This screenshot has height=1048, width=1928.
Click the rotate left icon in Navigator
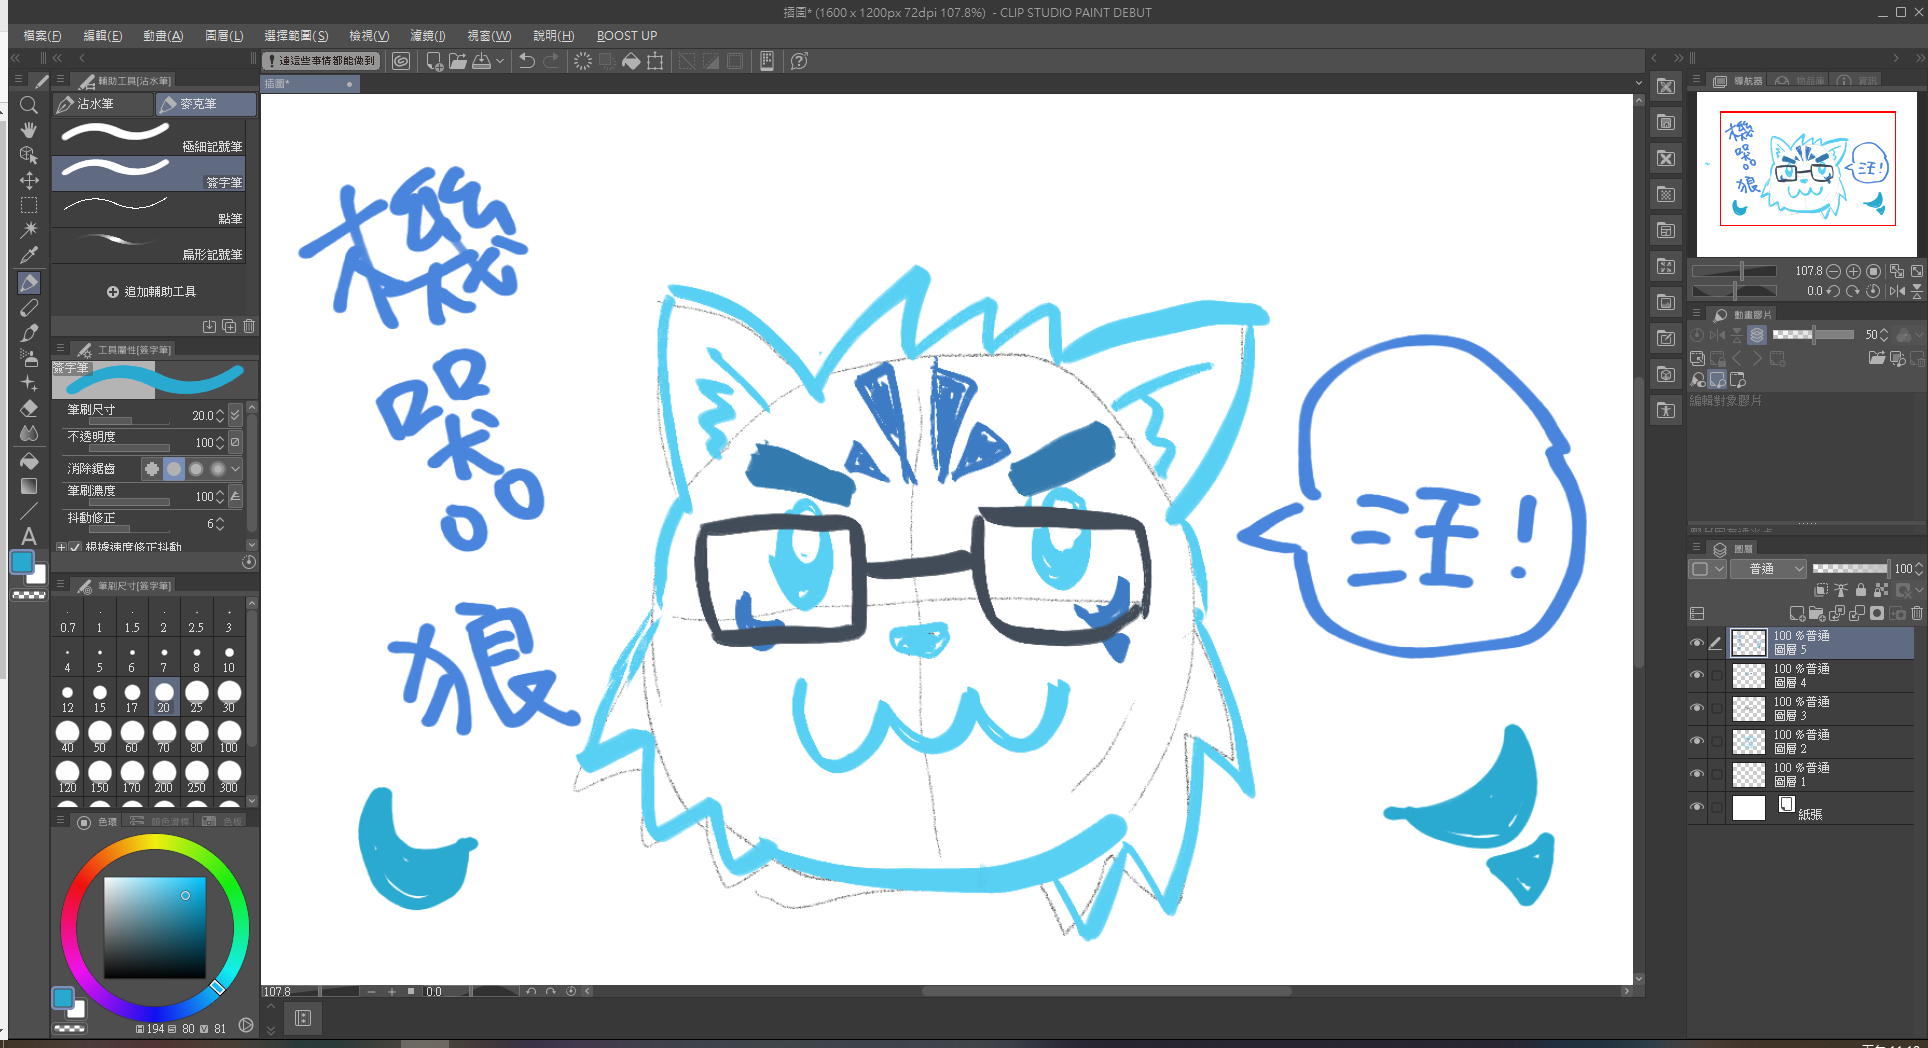tap(1833, 291)
